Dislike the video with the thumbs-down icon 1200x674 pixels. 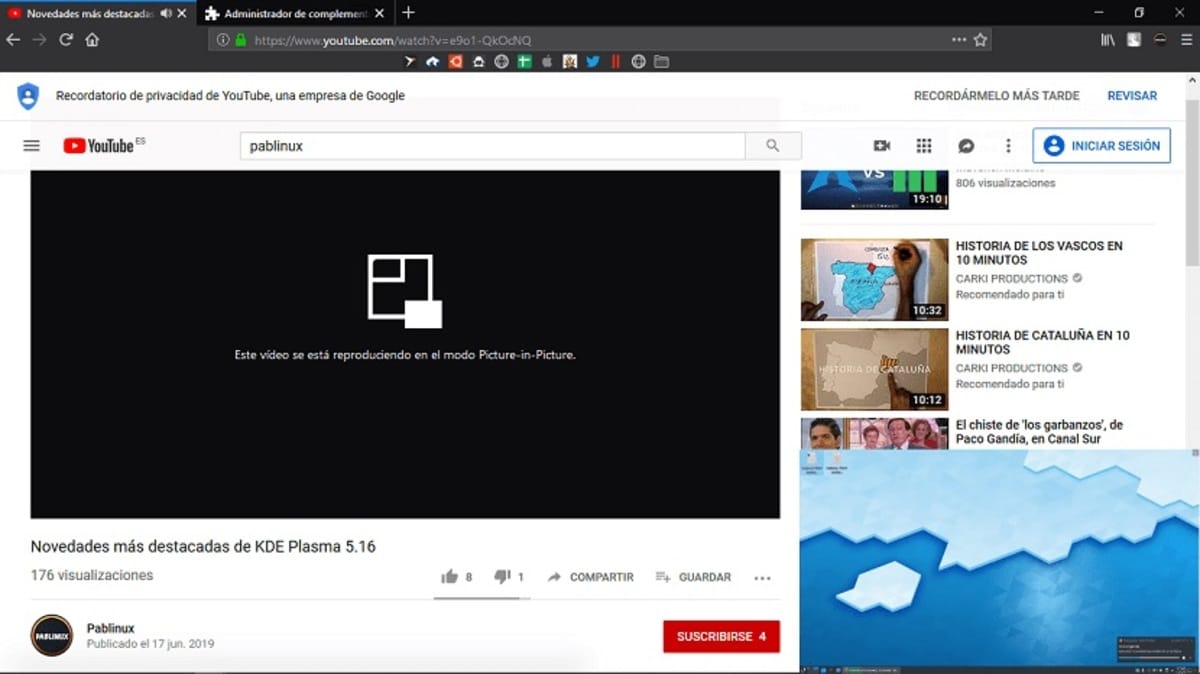pos(502,576)
